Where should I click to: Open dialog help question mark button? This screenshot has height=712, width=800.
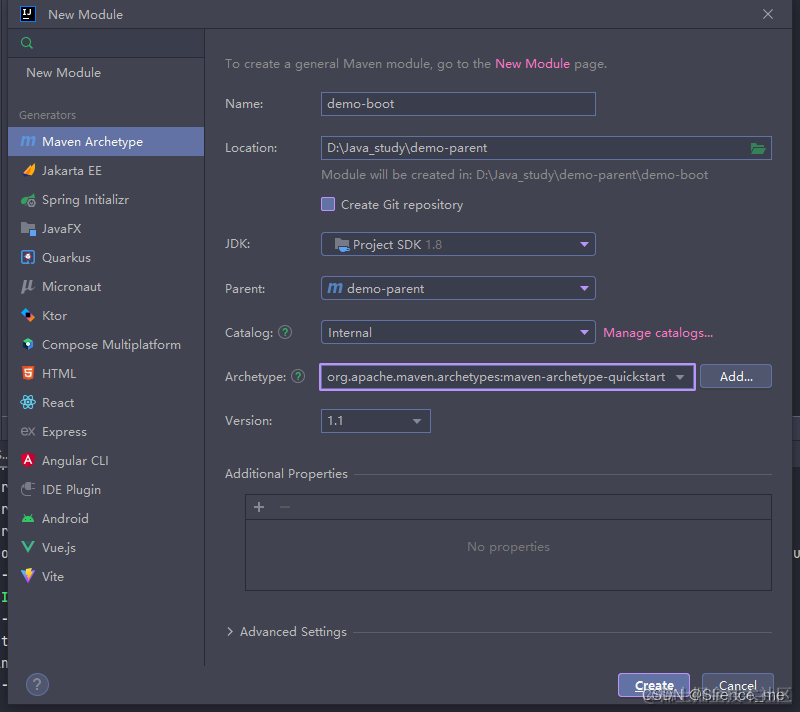point(37,684)
